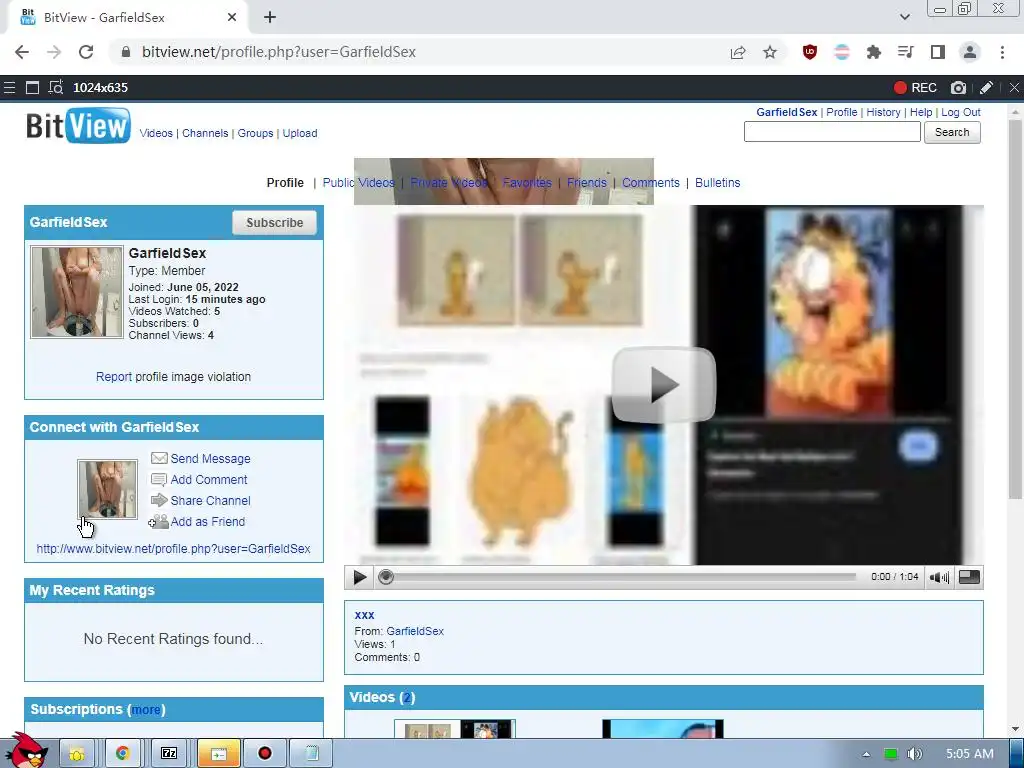Open the Channels navigation link
This screenshot has width=1024, height=768.
[x=205, y=133]
